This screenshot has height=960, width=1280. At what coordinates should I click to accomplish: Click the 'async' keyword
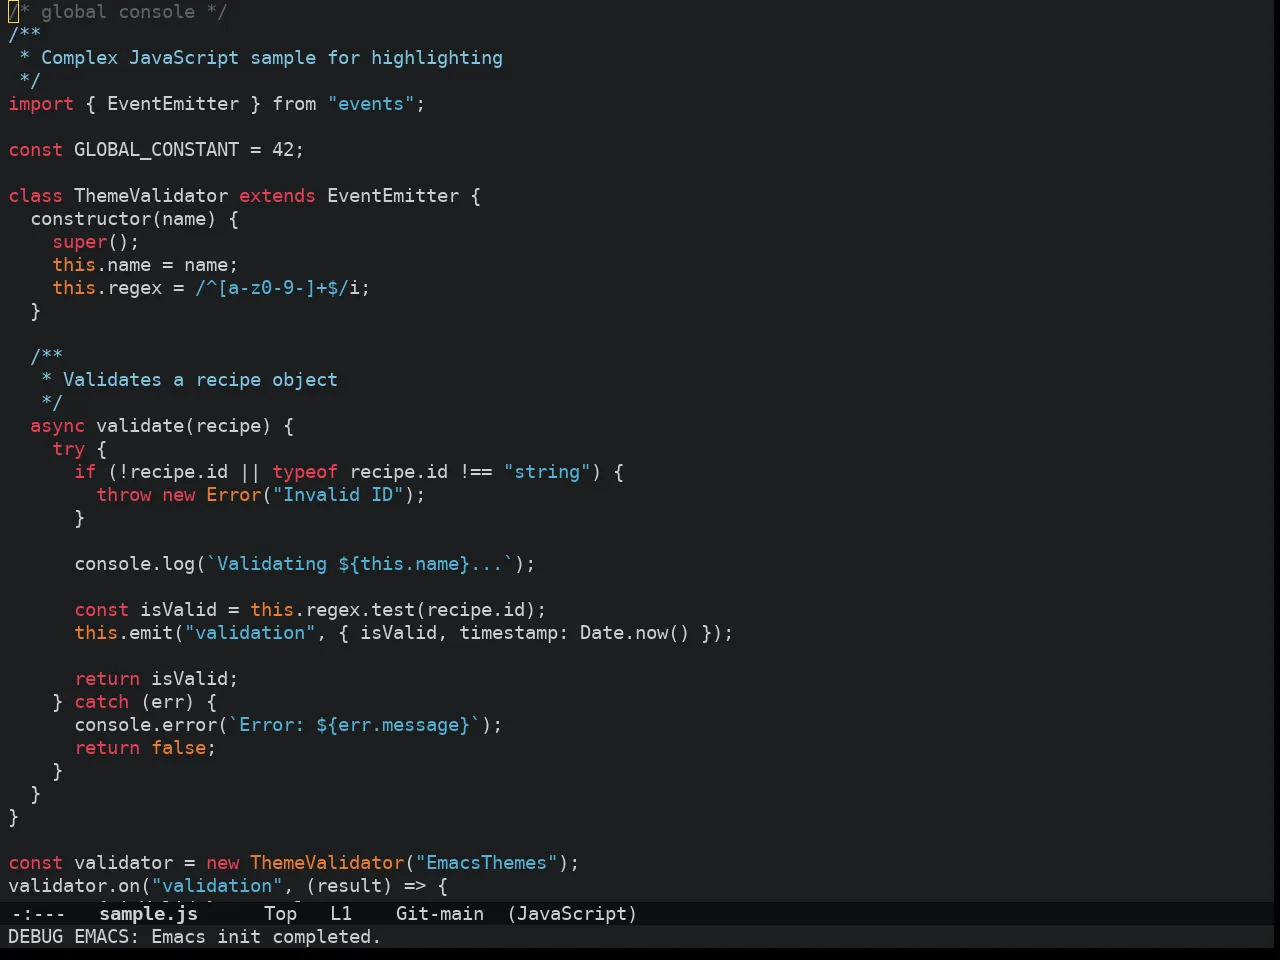point(57,426)
